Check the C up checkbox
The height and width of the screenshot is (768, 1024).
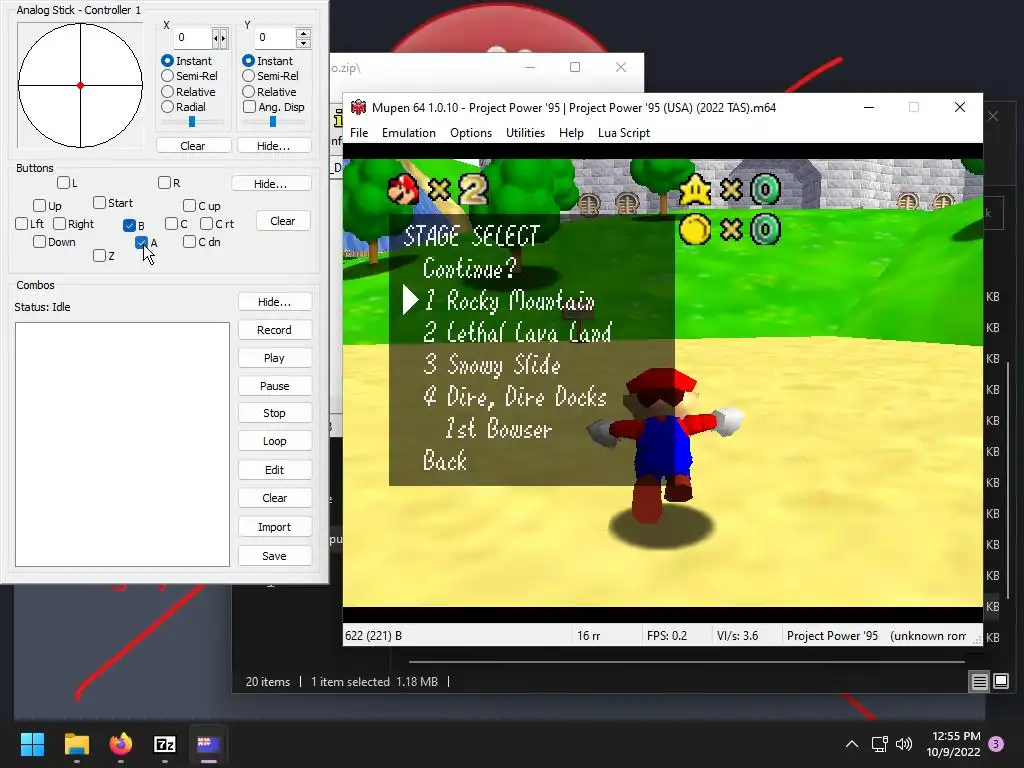coord(189,206)
